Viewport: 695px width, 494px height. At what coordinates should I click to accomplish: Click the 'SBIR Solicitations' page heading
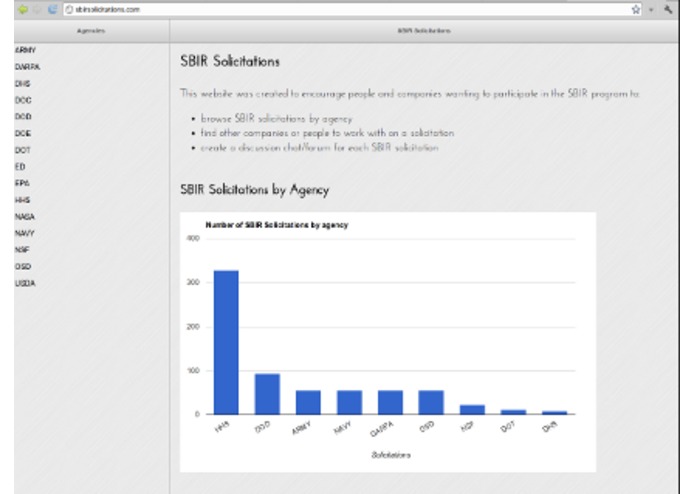click(230, 61)
